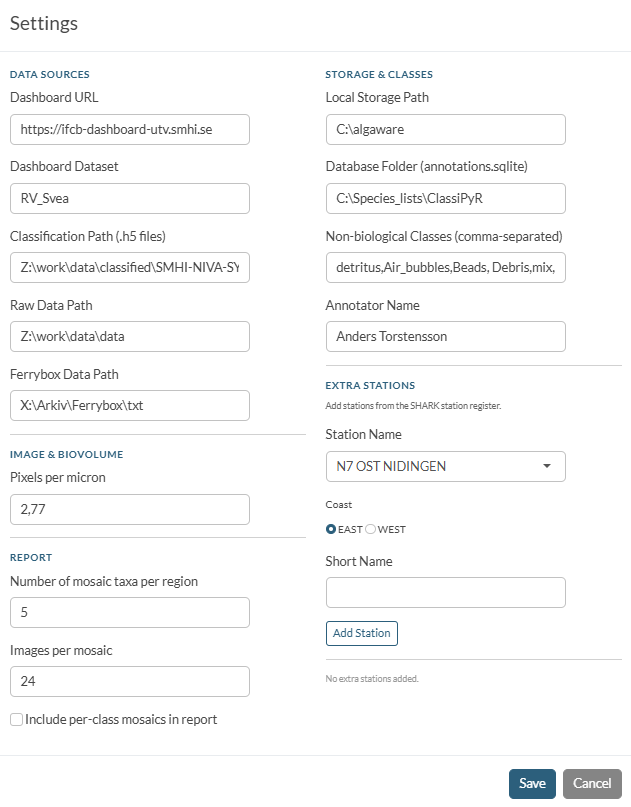The height and width of the screenshot is (807, 631).
Task: Edit the Ferrybox Data Path entry
Action: pyautogui.click(x=129, y=405)
